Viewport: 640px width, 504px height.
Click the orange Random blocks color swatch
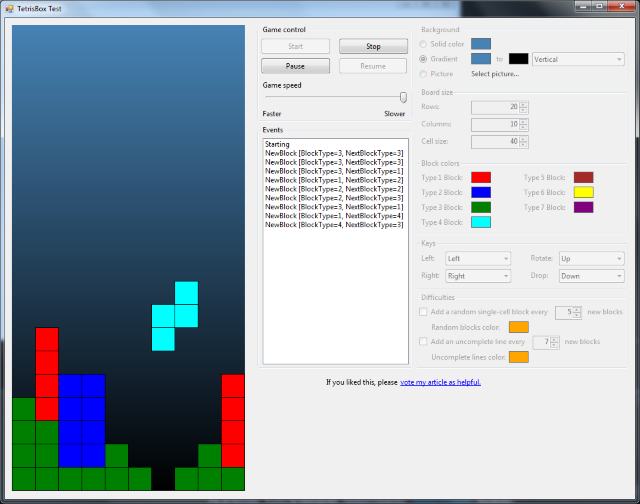click(x=518, y=327)
